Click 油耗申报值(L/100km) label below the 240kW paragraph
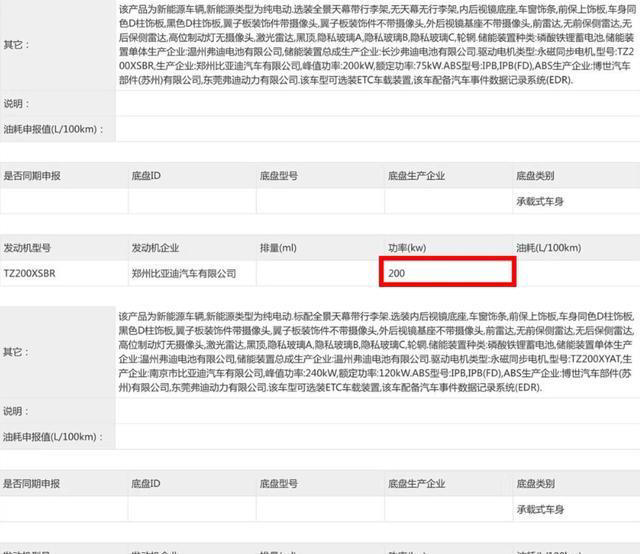 point(53,436)
